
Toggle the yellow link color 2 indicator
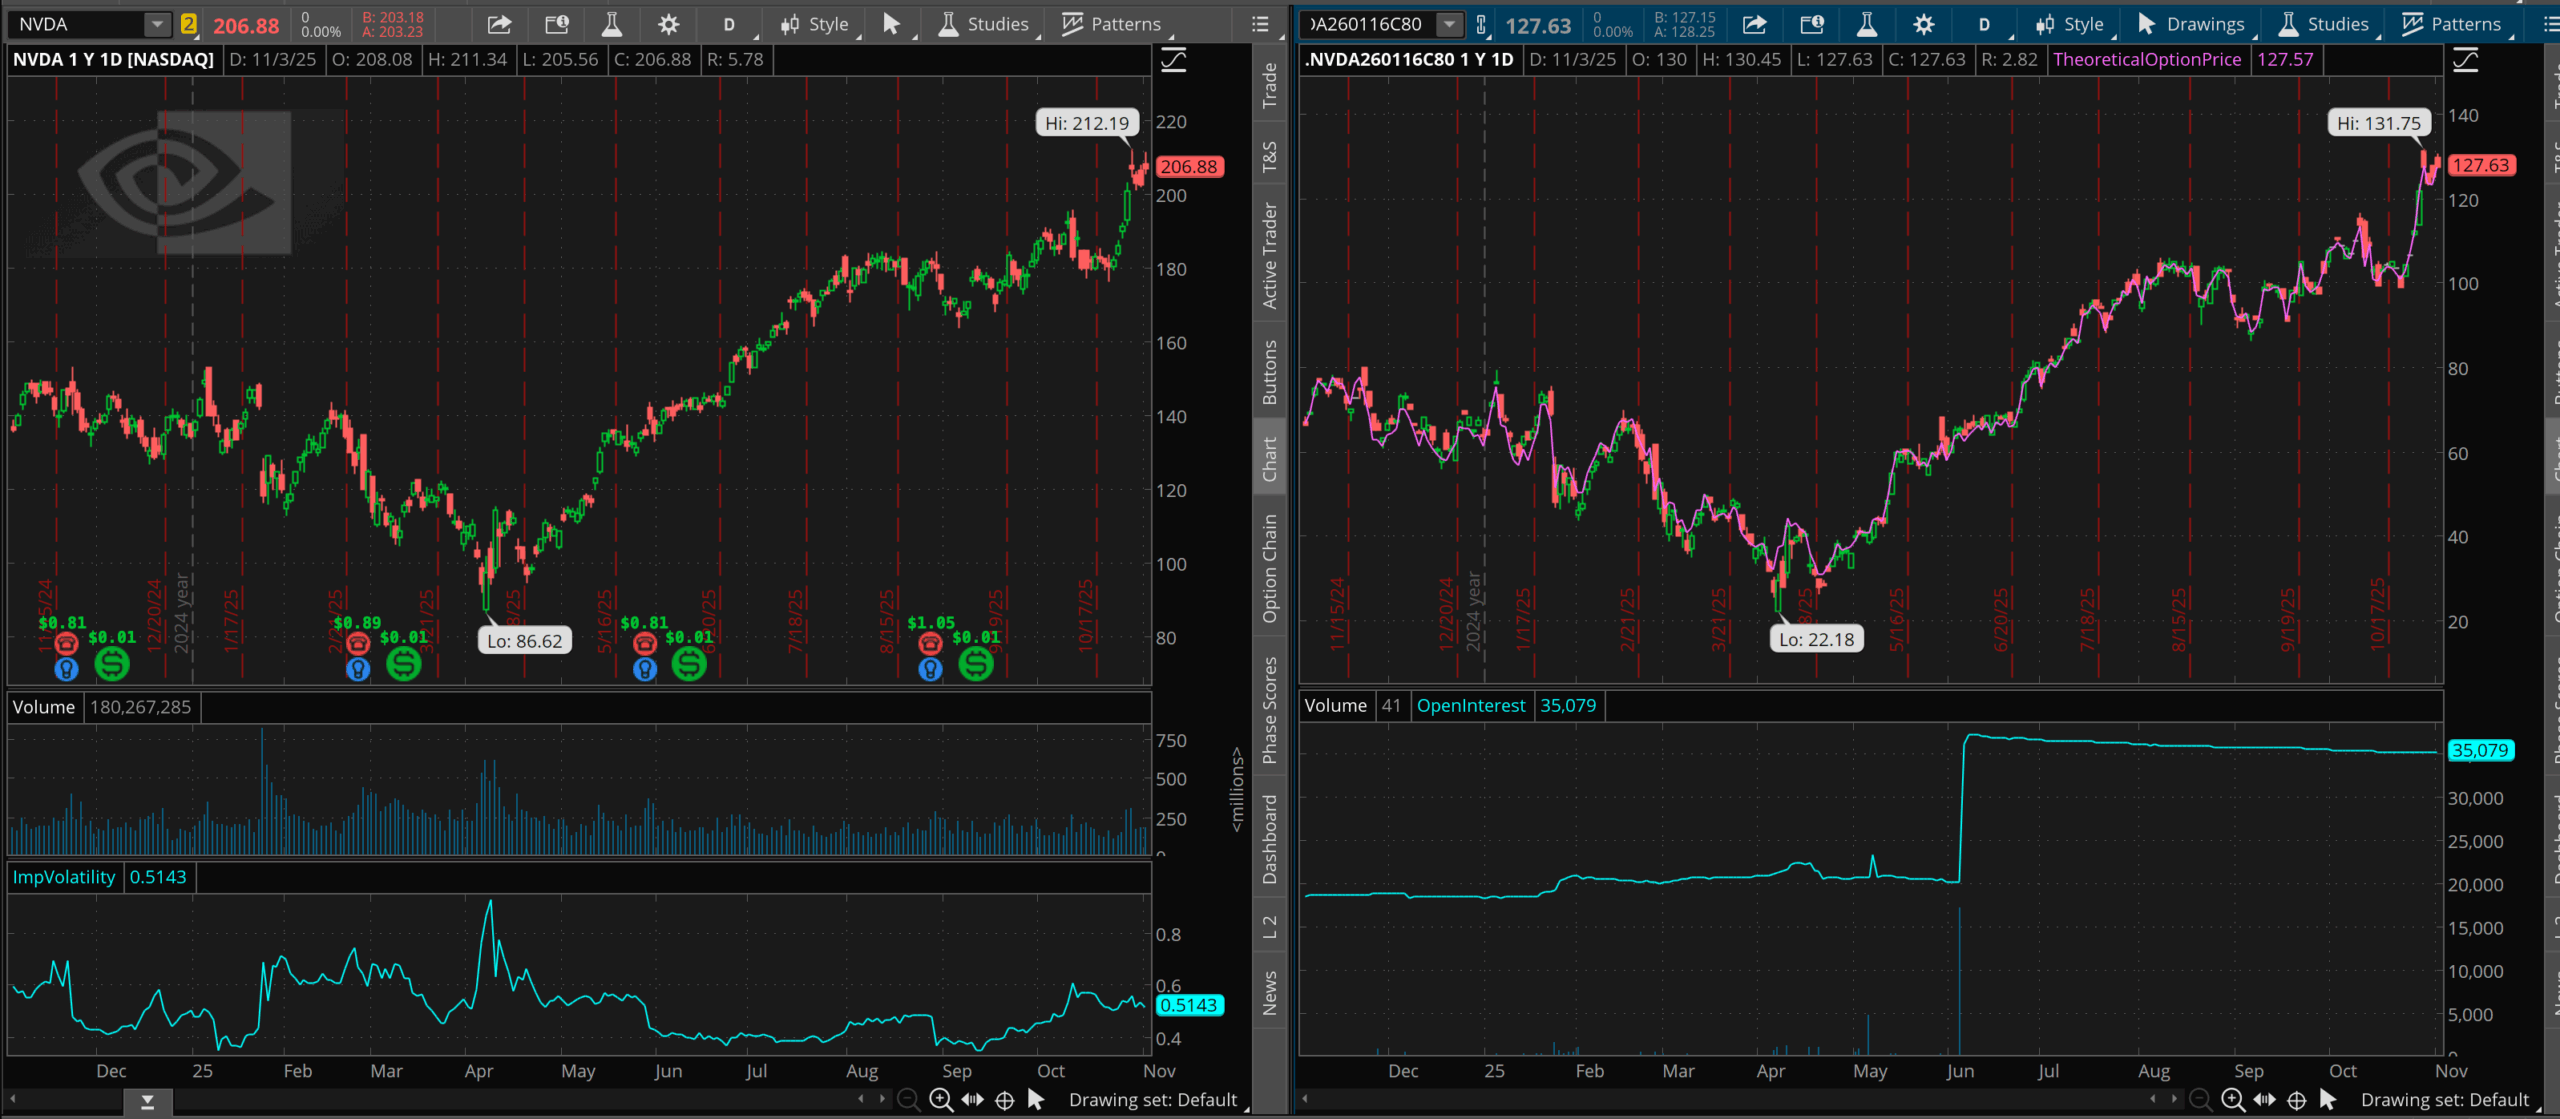(188, 24)
